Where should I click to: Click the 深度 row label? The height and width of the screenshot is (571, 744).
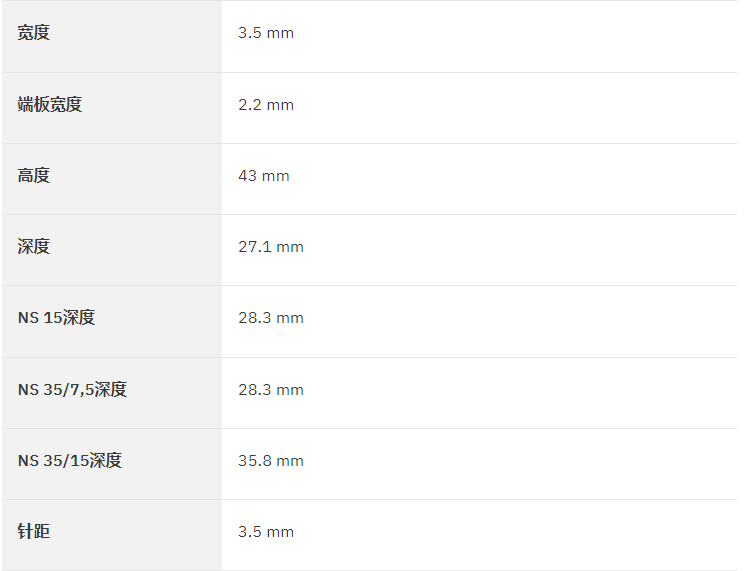point(34,247)
